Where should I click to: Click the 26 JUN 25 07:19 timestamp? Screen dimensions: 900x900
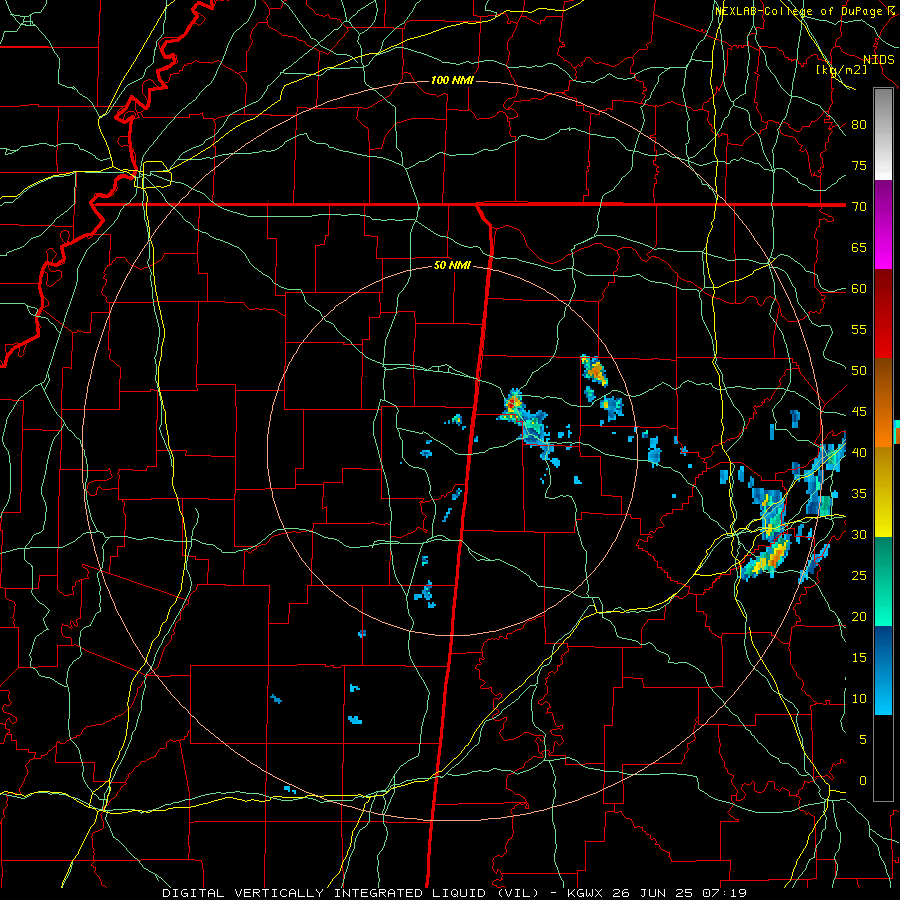(x=680, y=893)
